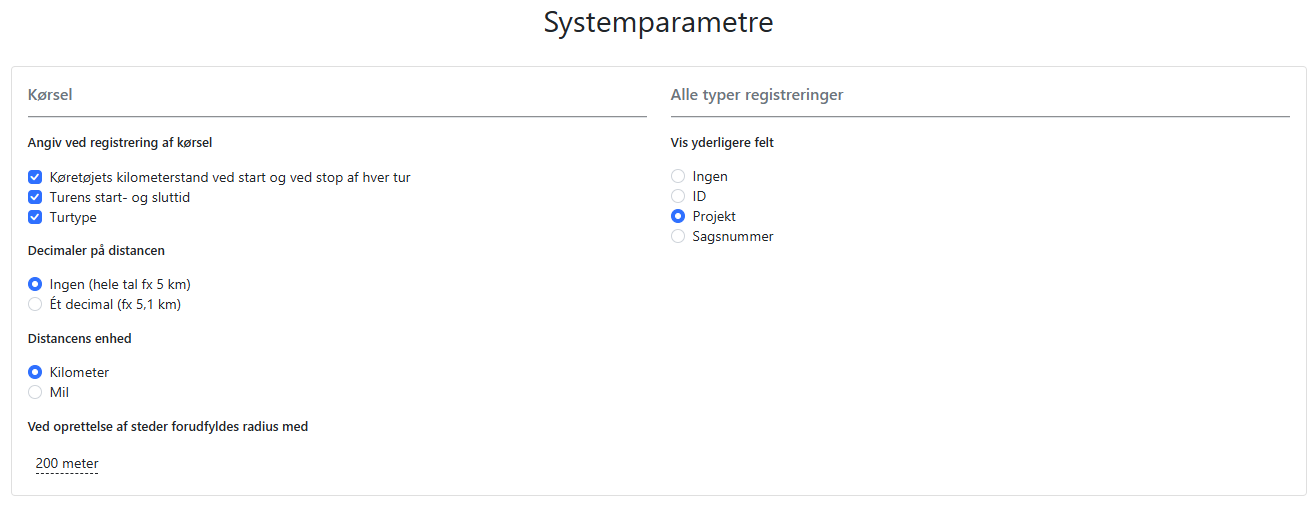Disable the Turtype checkbox
Image resolution: width=1316 pixels, height=507 pixels.
(35, 217)
